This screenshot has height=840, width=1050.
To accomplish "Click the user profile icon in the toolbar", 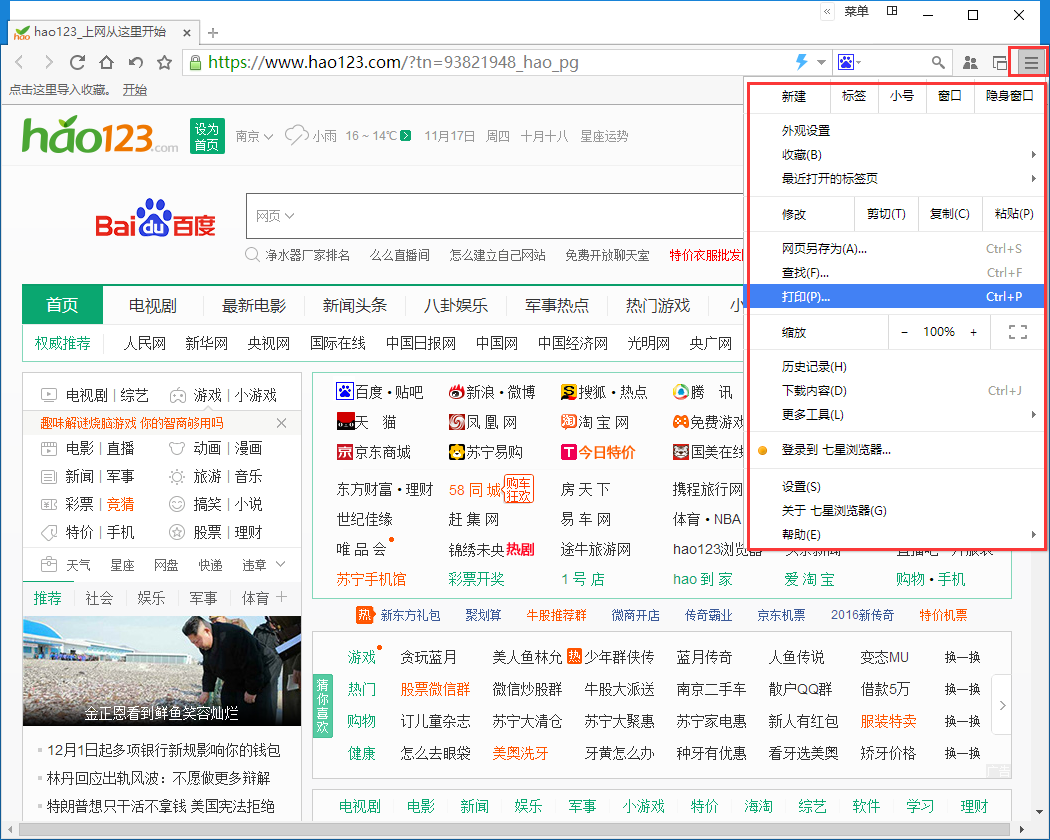I will click(x=969, y=61).
